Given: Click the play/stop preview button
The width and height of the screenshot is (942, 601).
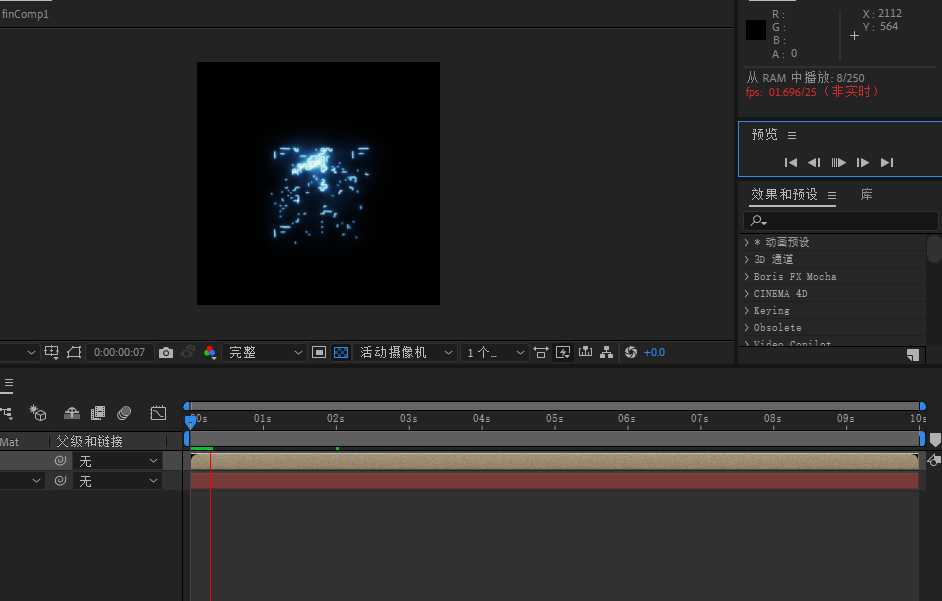Looking at the screenshot, I should tap(838, 162).
